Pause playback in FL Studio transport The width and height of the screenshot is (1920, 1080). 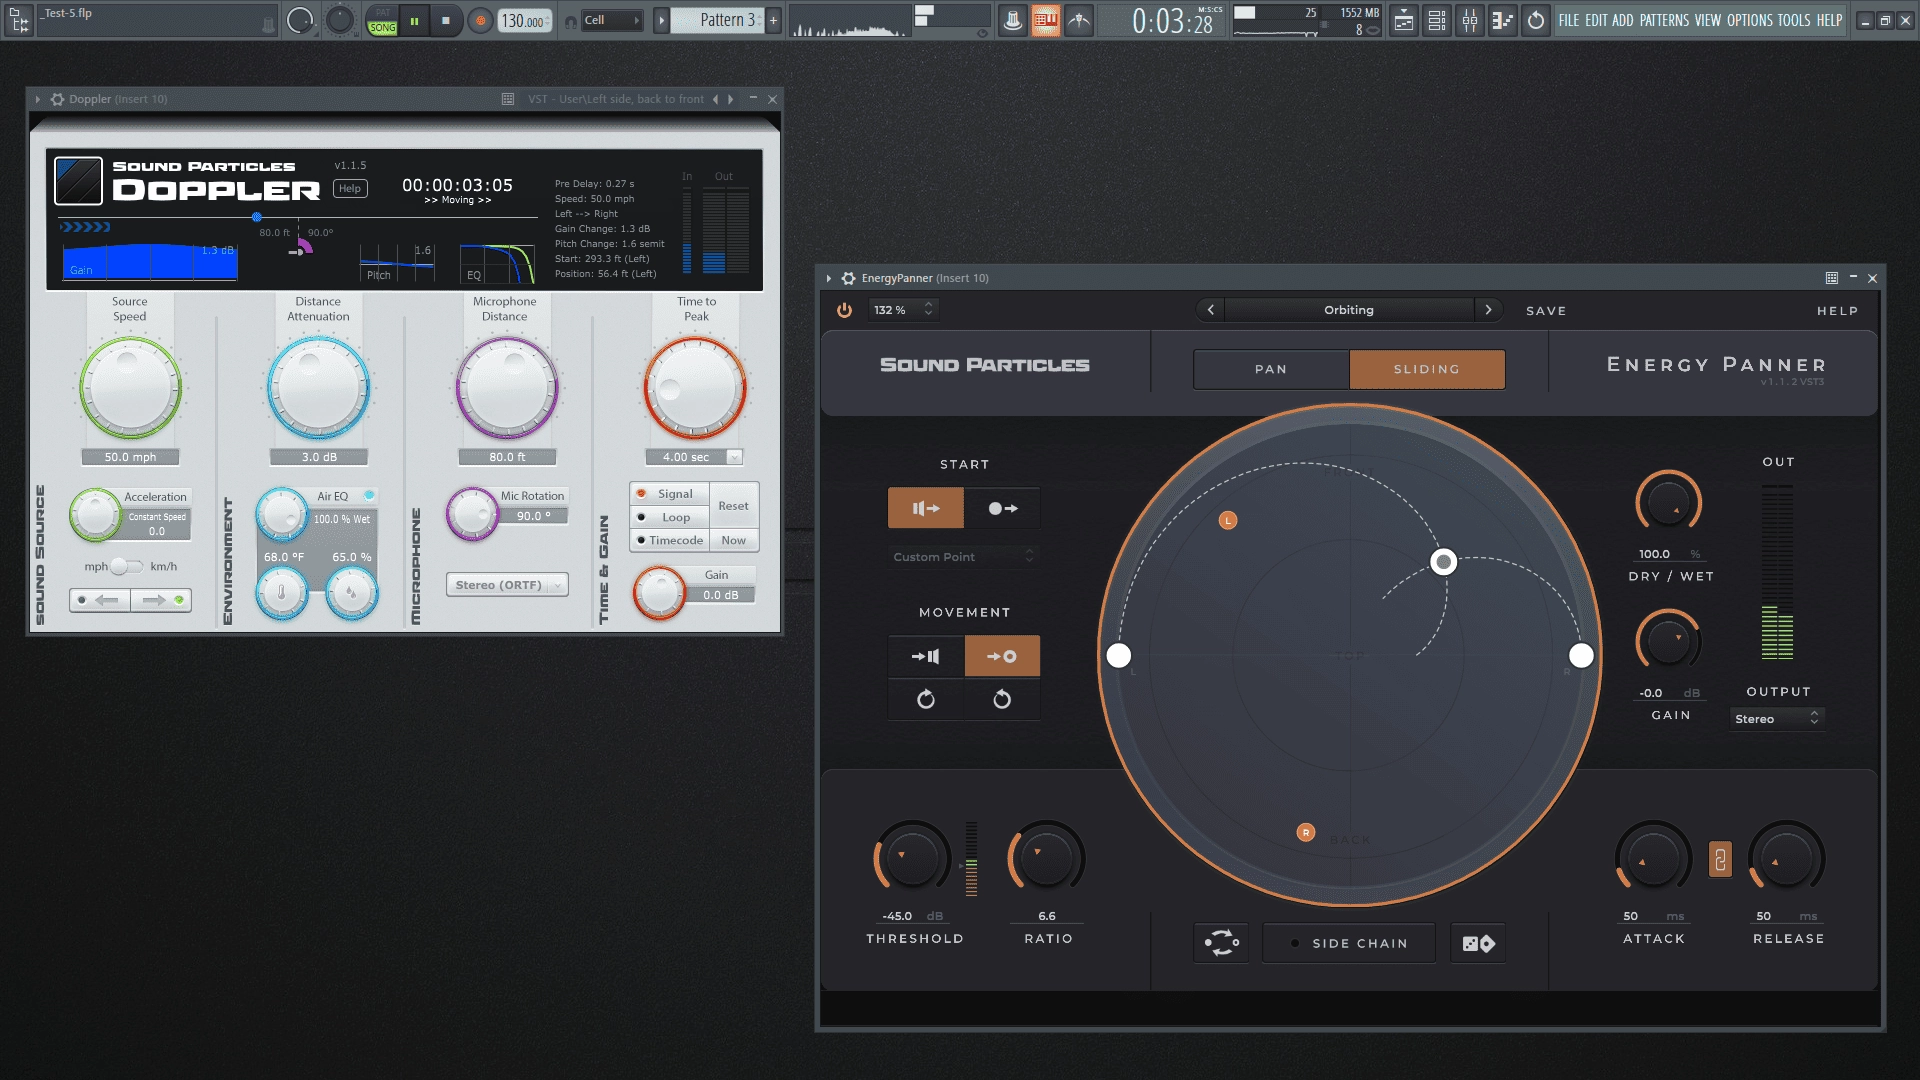point(414,20)
